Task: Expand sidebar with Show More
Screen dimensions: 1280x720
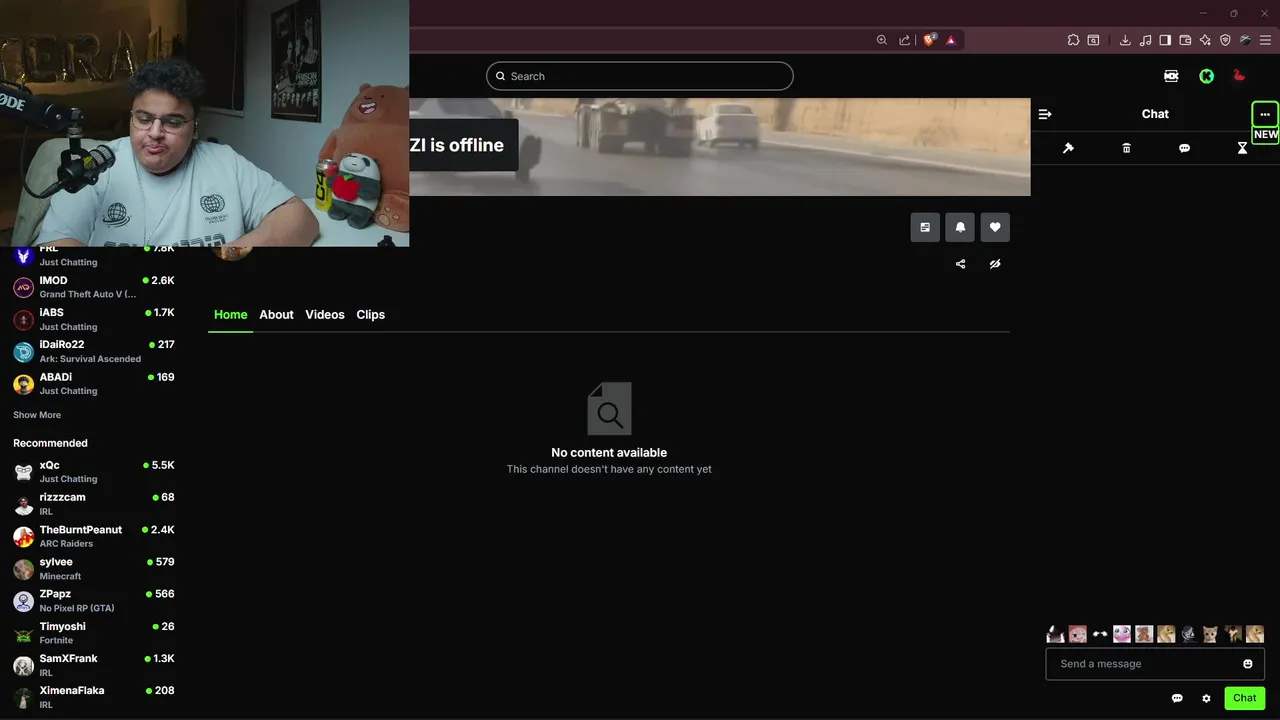Action: tap(37, 415)
